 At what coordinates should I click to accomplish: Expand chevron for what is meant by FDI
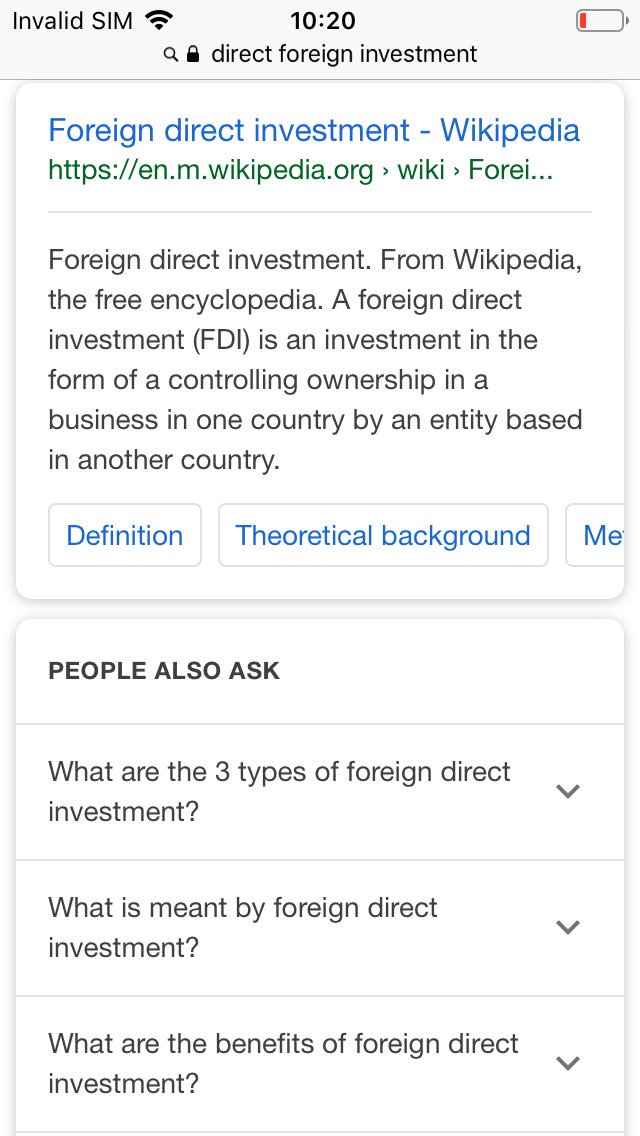pos(568,927)
